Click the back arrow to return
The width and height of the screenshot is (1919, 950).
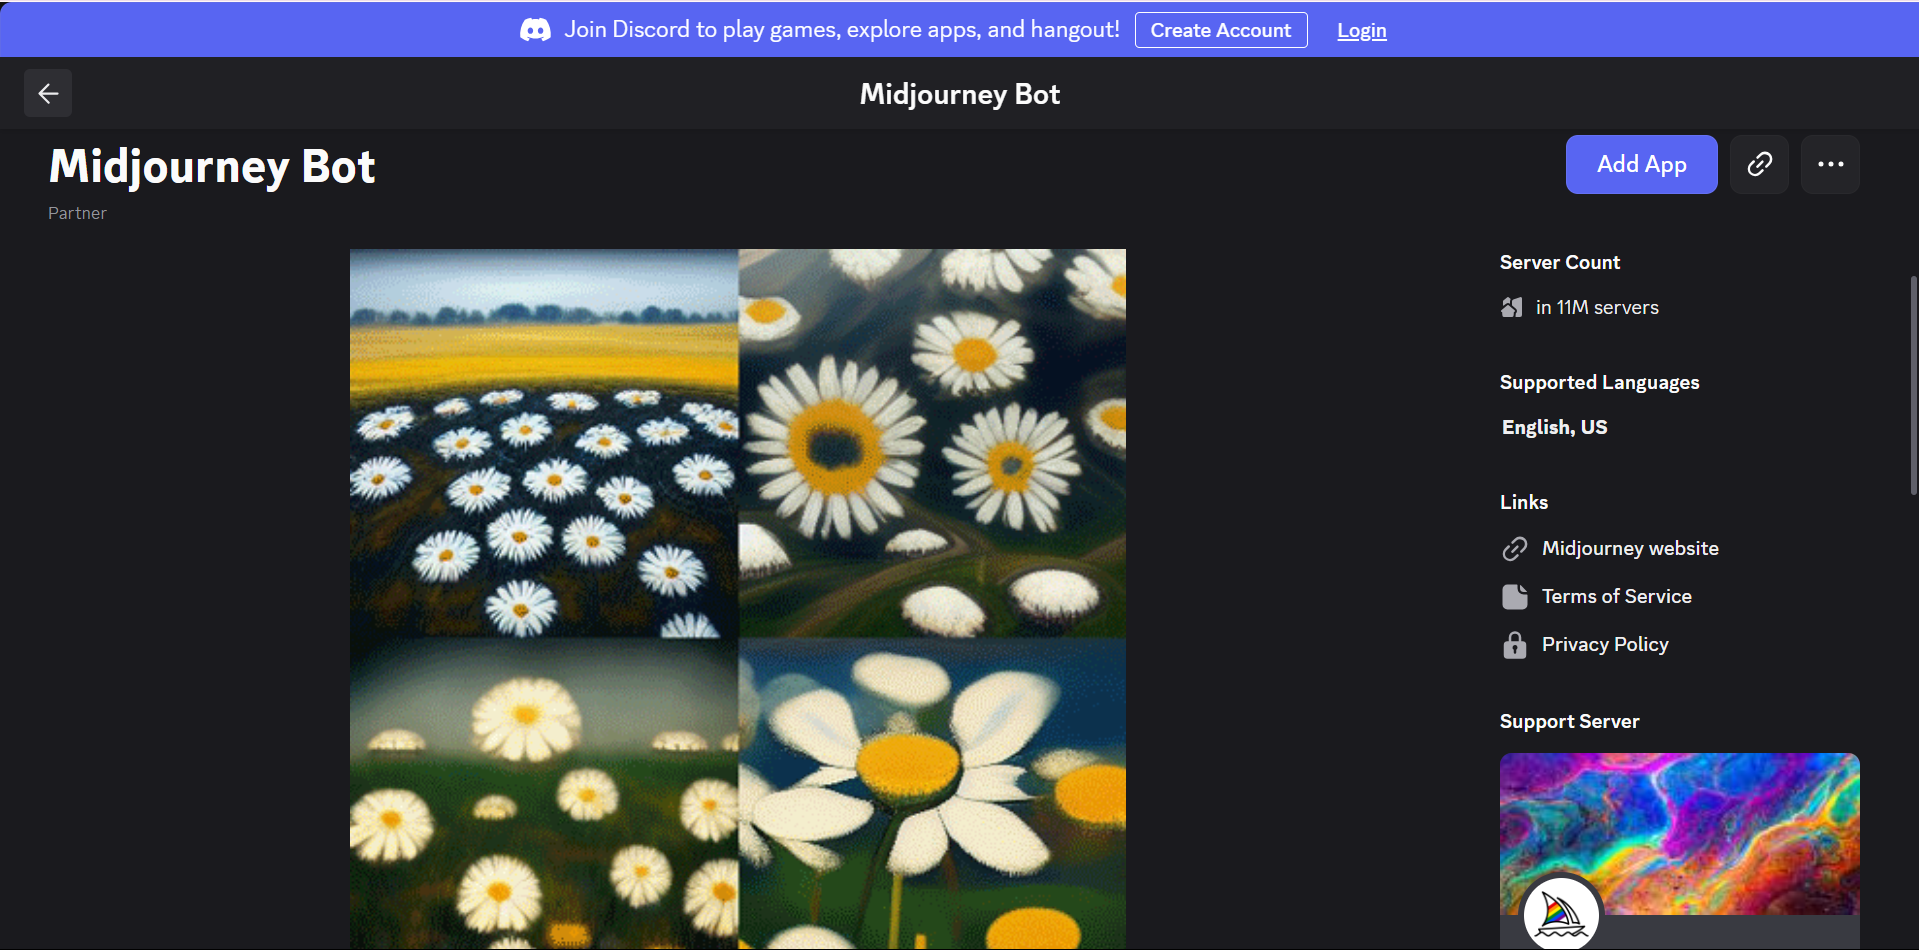coord(47,92)
